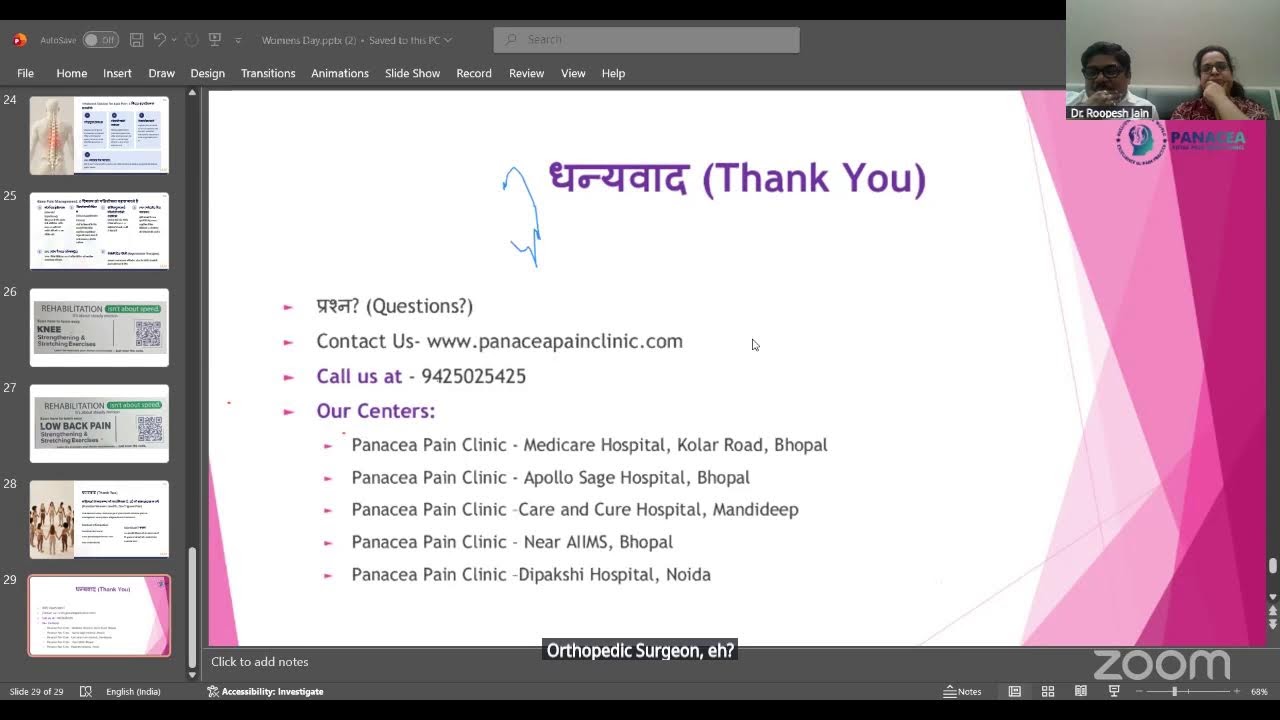Toggle the AutoSave switch
The height and width of the screenshot is (720, 1280).
(x=100, y=40)
